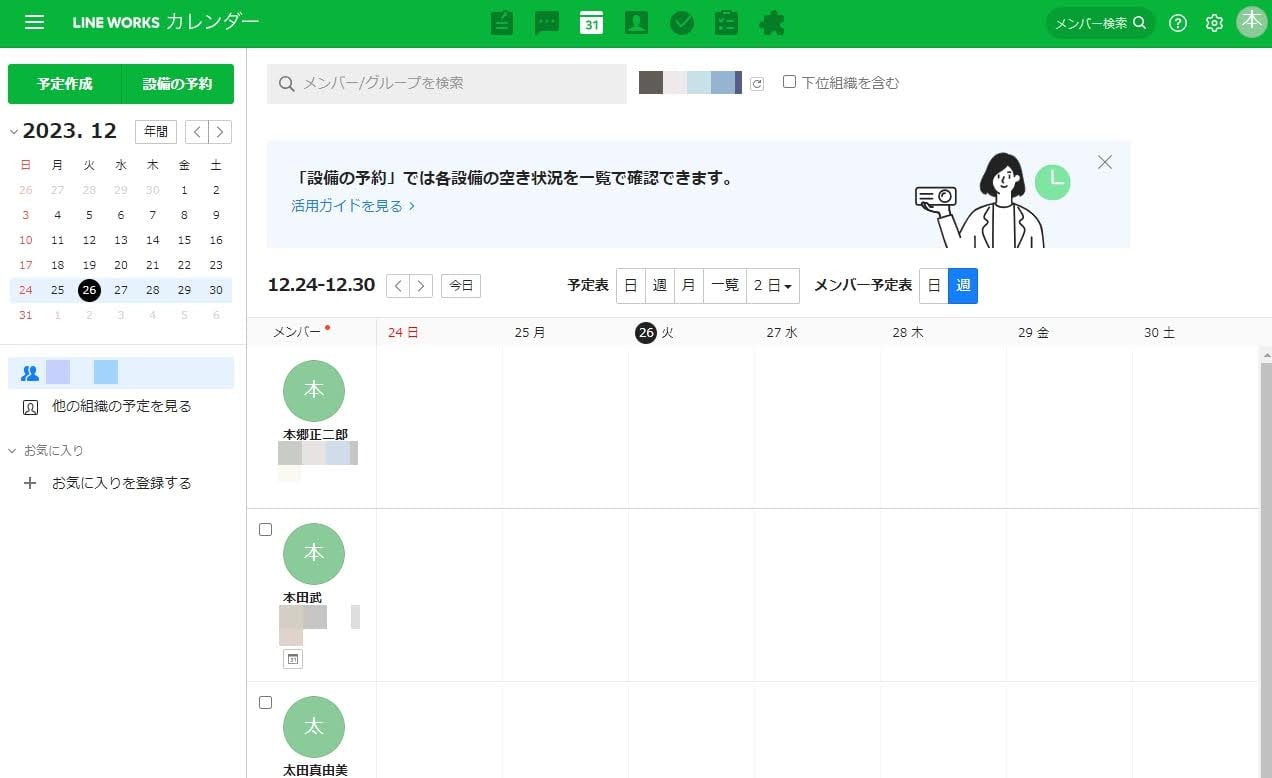Toggle 下位組織を含む checkbox
Image resolution: width=1272 pixels, height=778 pixels.
(789, 82)
